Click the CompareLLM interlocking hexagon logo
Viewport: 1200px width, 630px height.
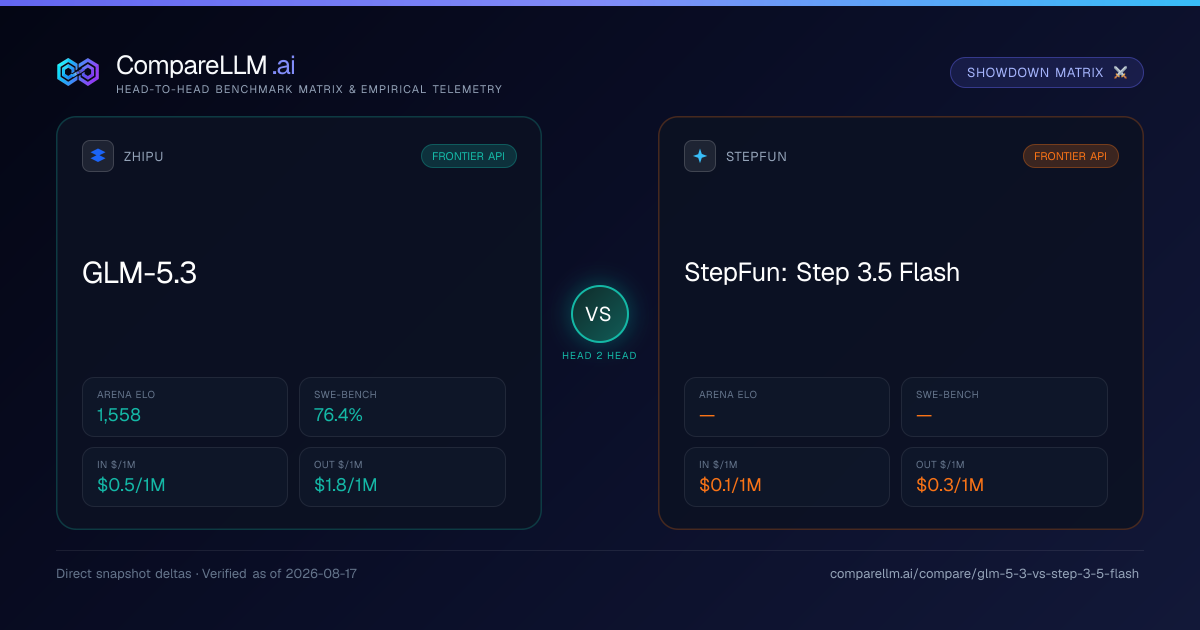tap(78, 72)
